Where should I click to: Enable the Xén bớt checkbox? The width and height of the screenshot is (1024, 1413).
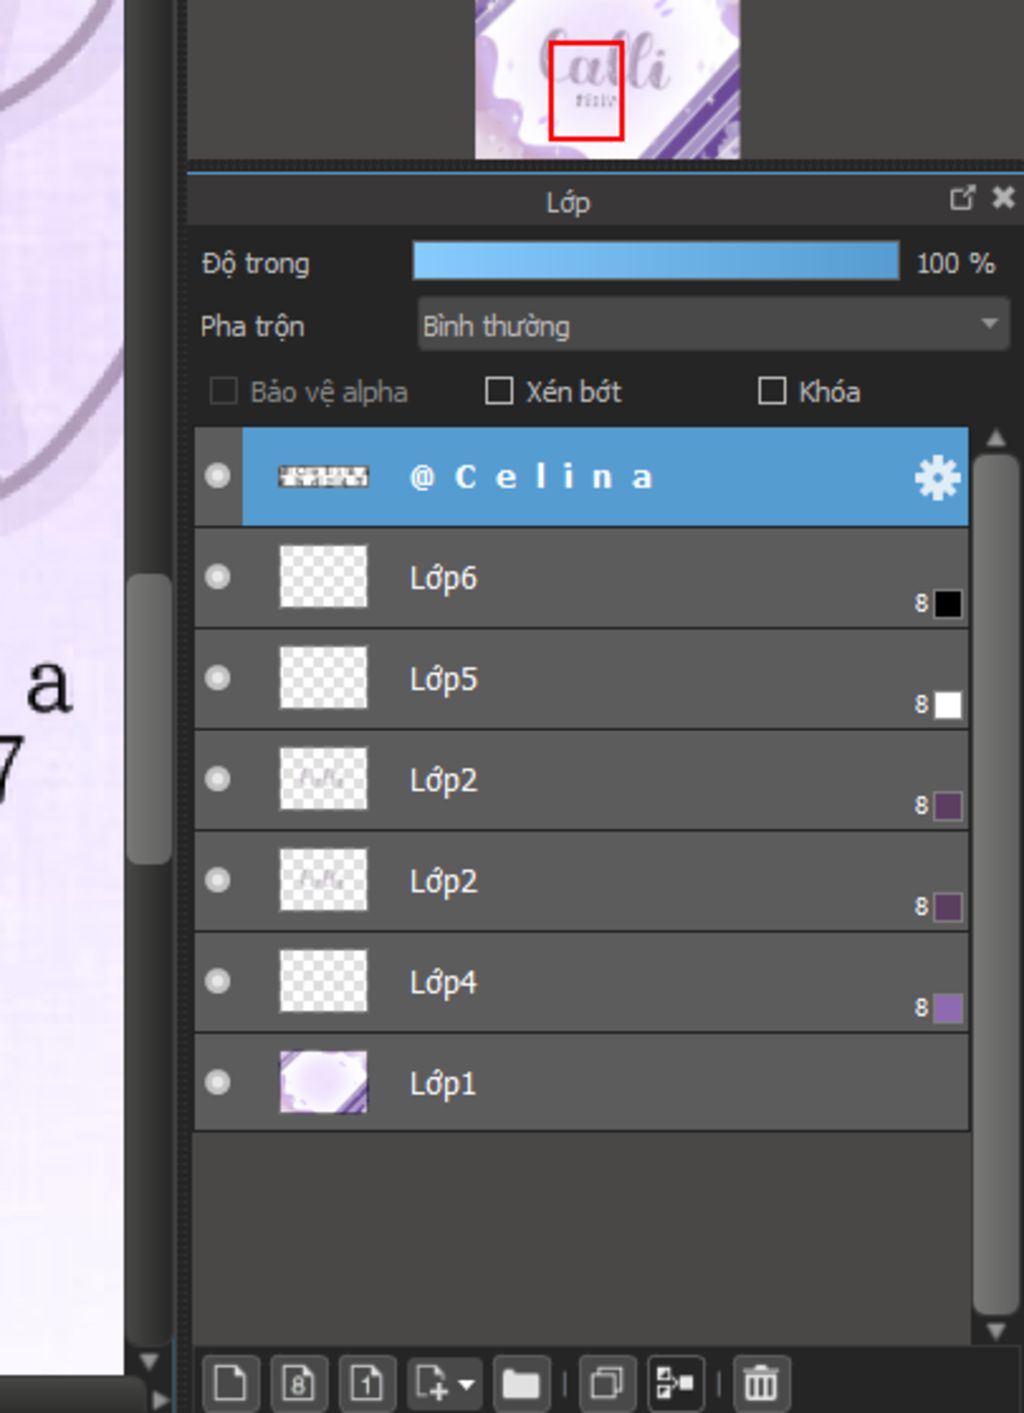pos(498,391)
